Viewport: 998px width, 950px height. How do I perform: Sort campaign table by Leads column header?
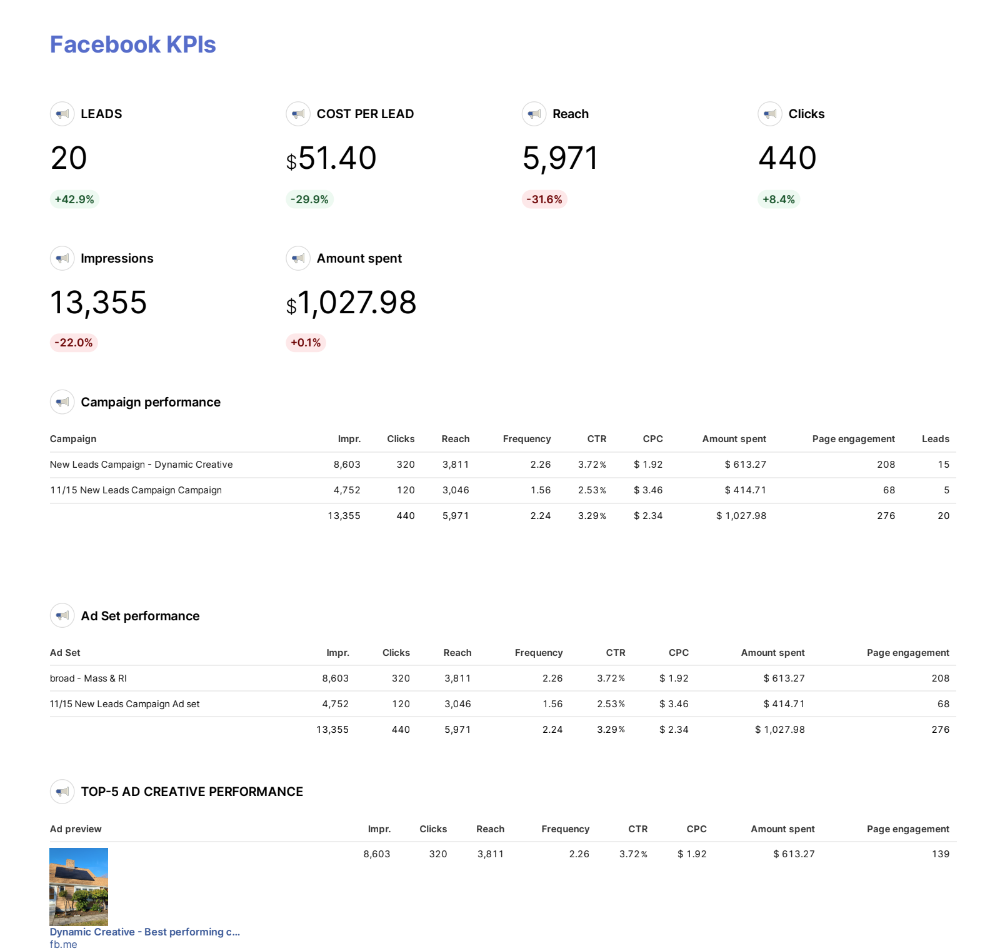pos(935,439)
